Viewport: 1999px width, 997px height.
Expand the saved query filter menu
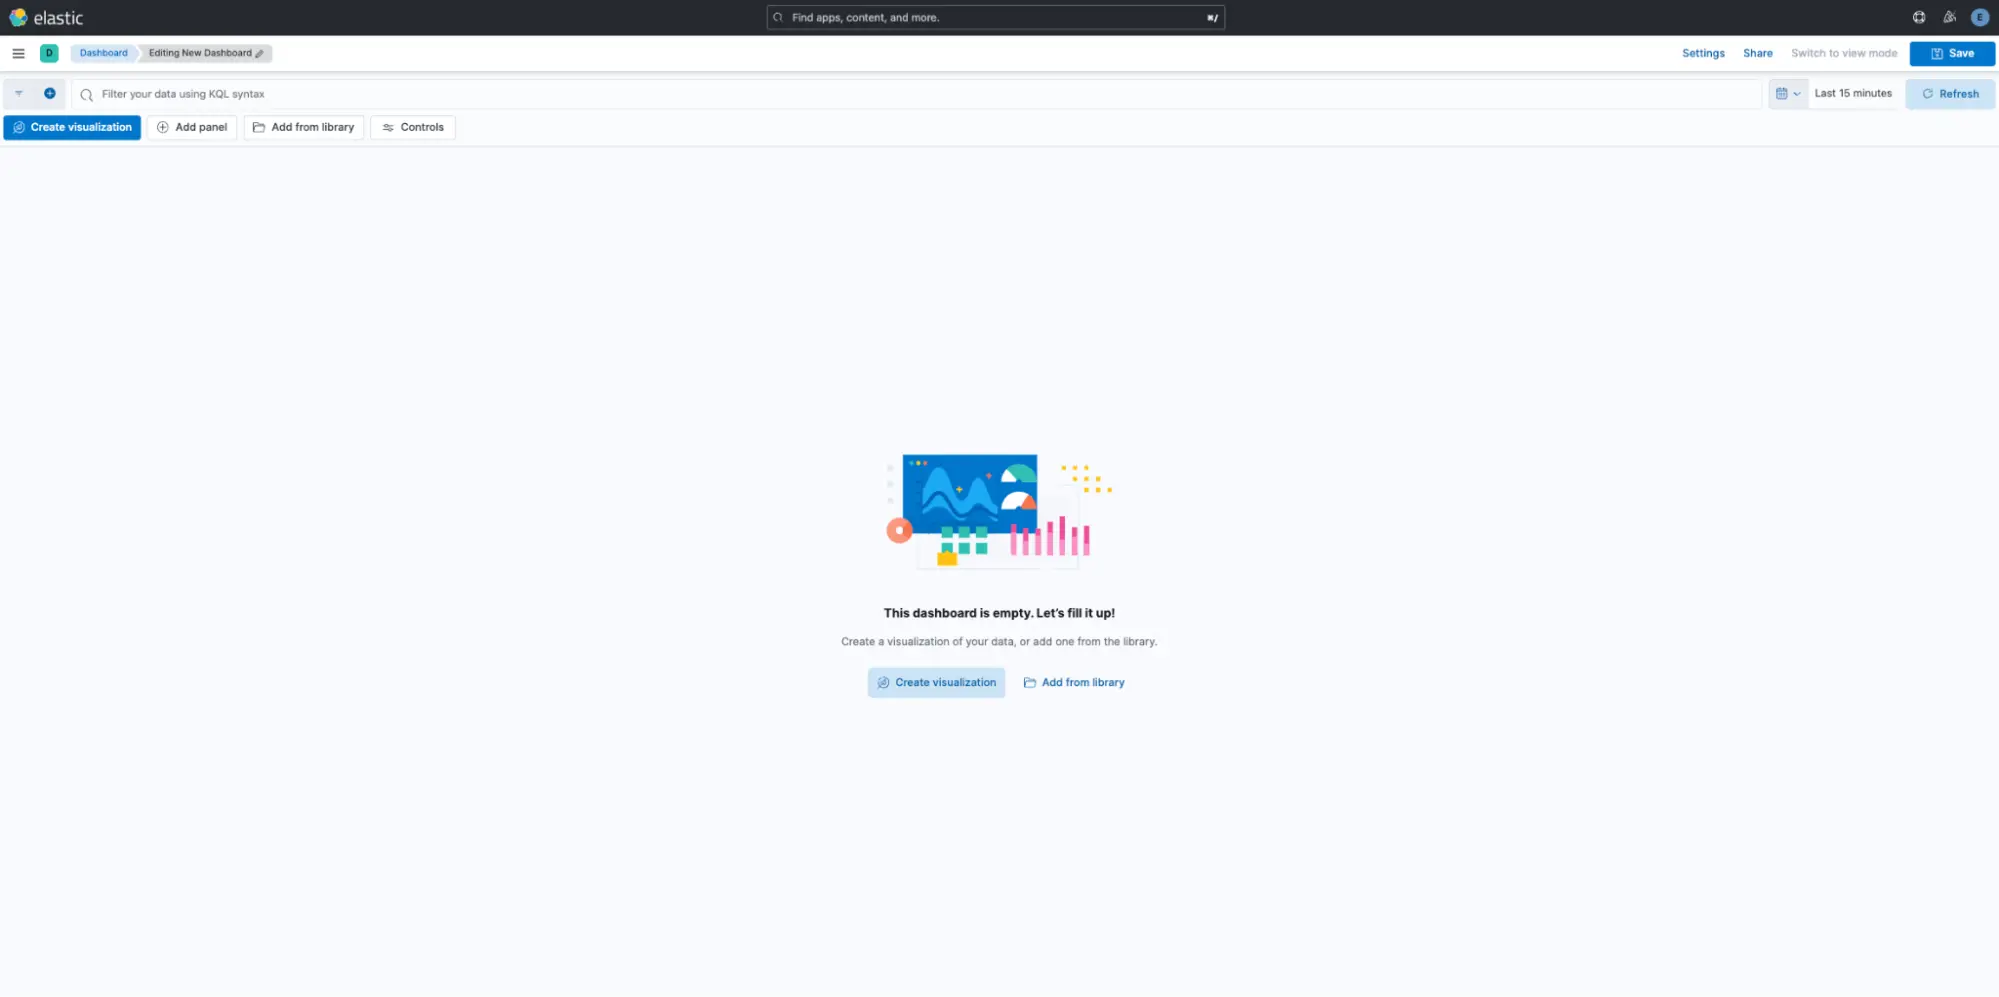[x=19, y=94]
